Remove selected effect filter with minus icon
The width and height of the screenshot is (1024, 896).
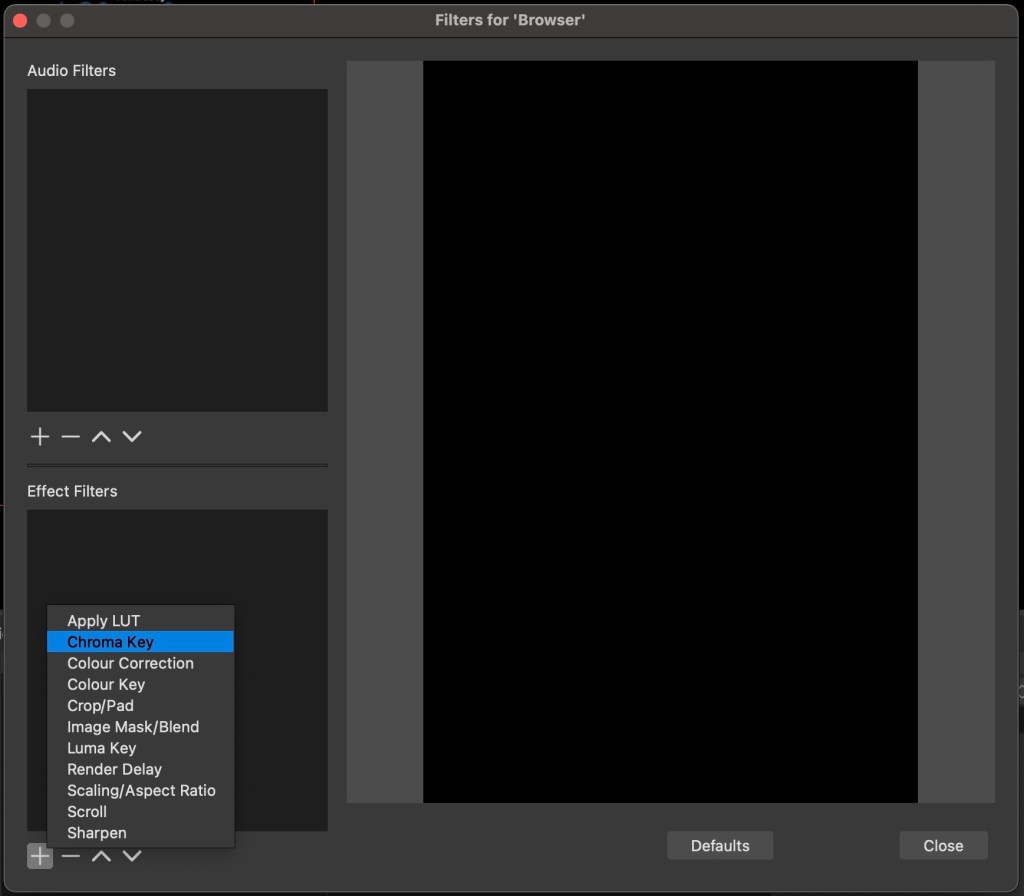[70, 856]
